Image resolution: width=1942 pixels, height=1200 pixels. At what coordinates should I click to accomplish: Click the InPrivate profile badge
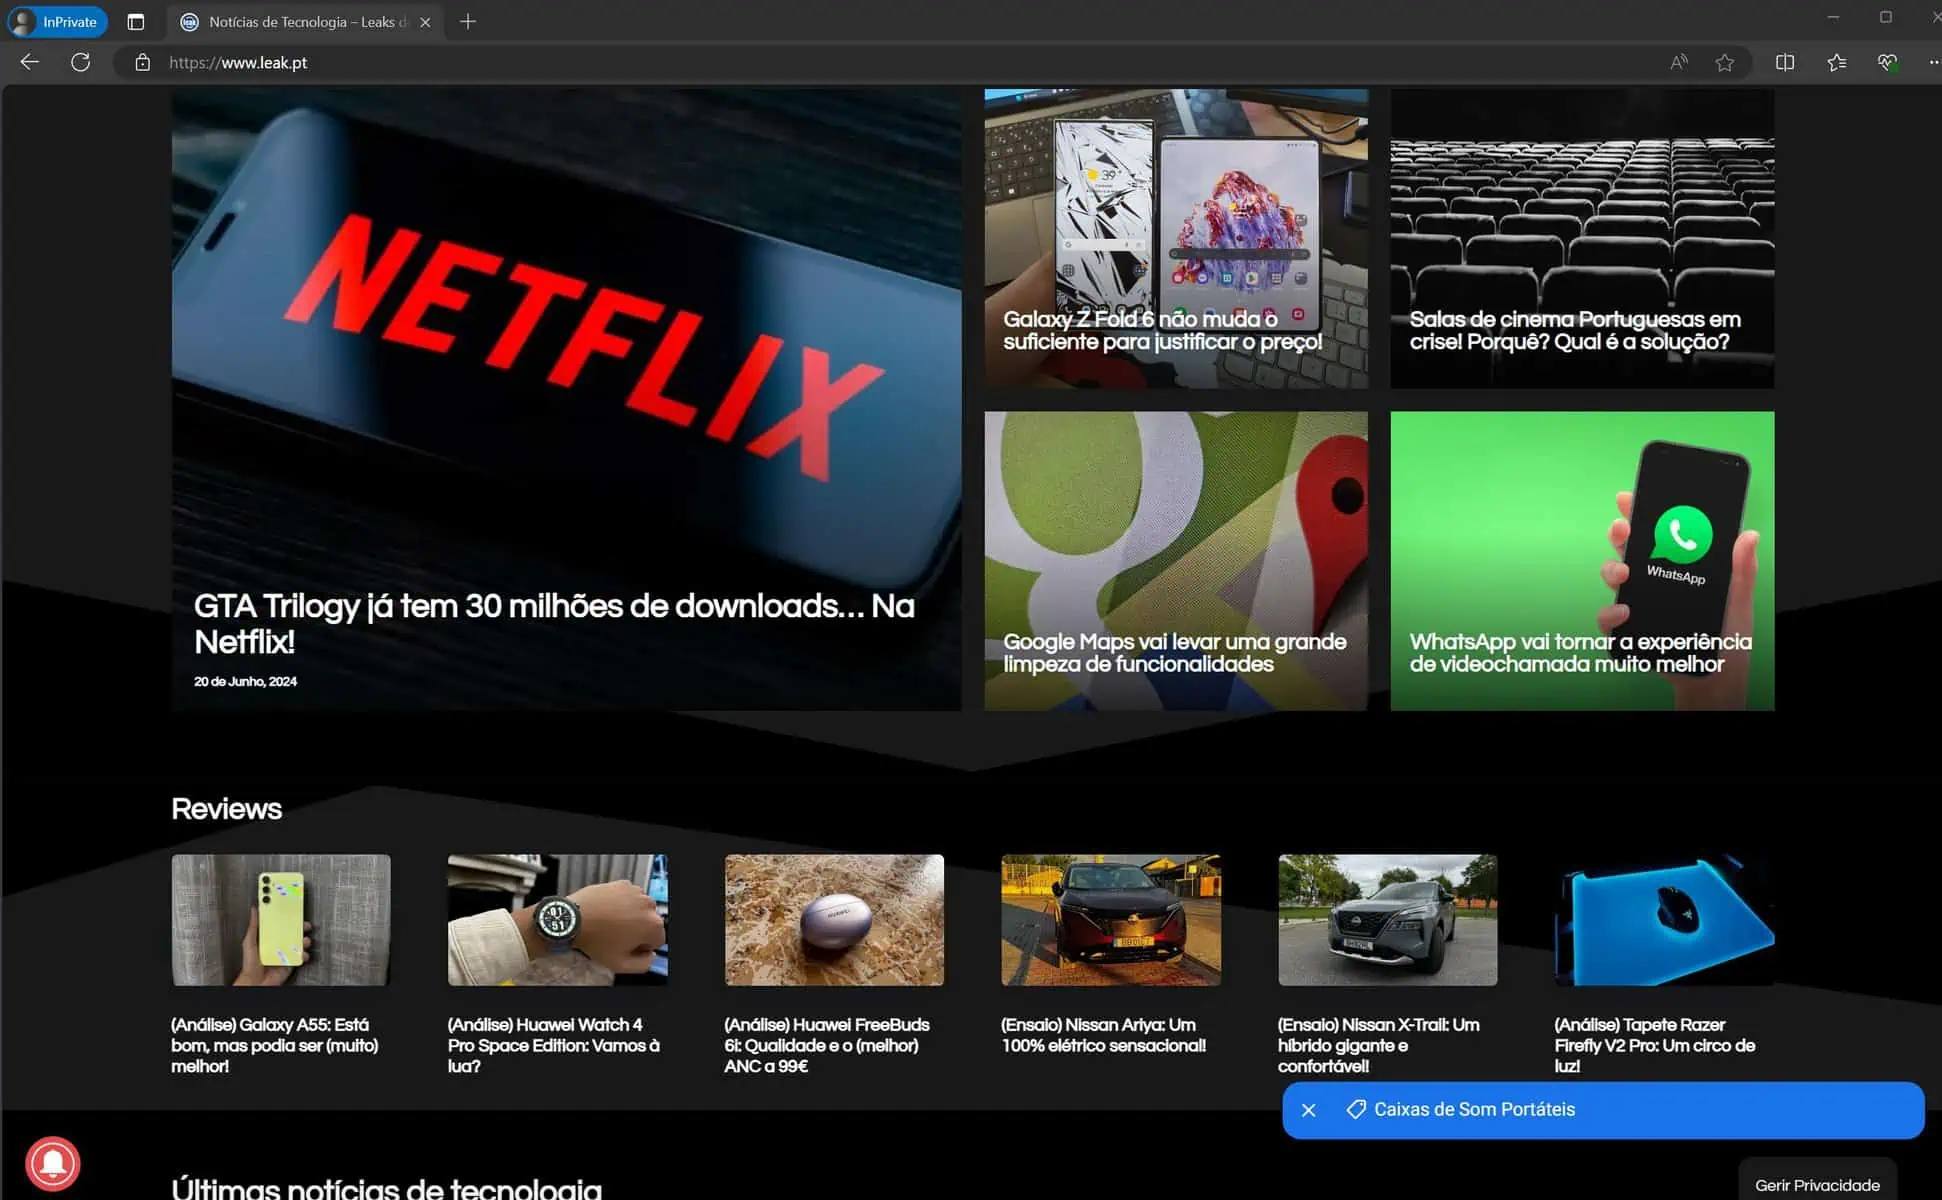[57, 21]
